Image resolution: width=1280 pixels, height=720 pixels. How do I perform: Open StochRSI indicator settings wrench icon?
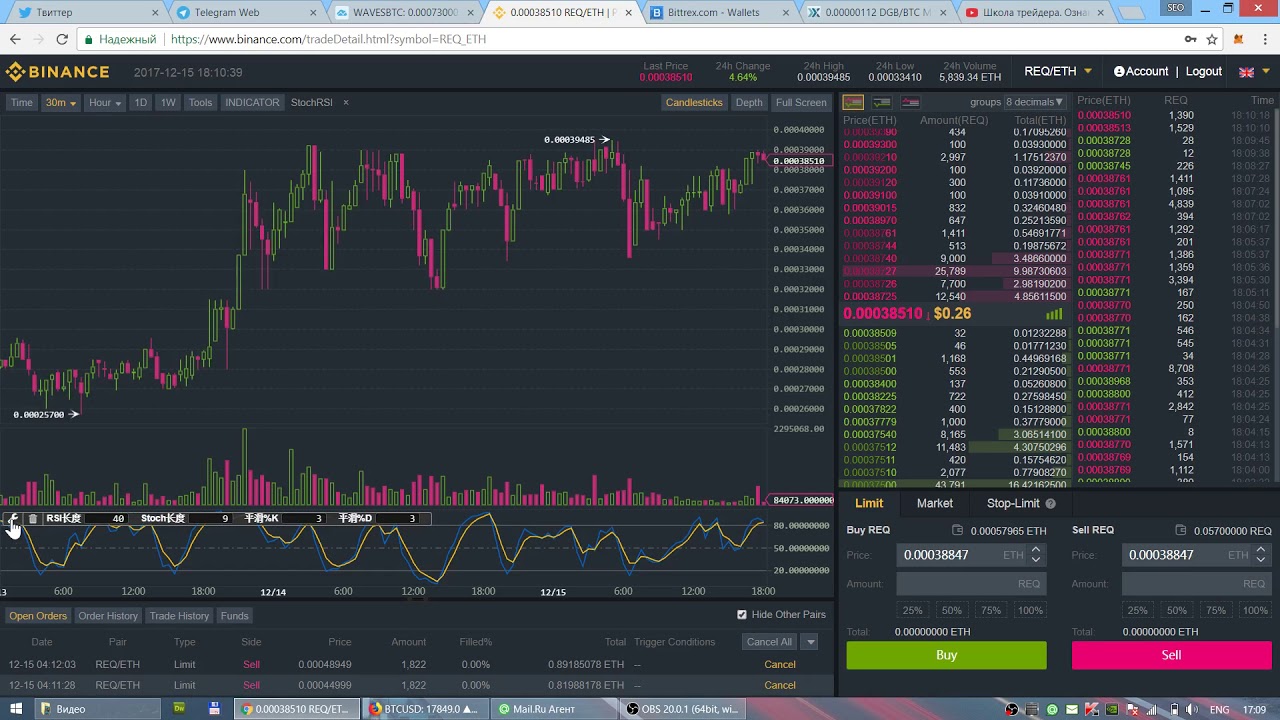14,518
